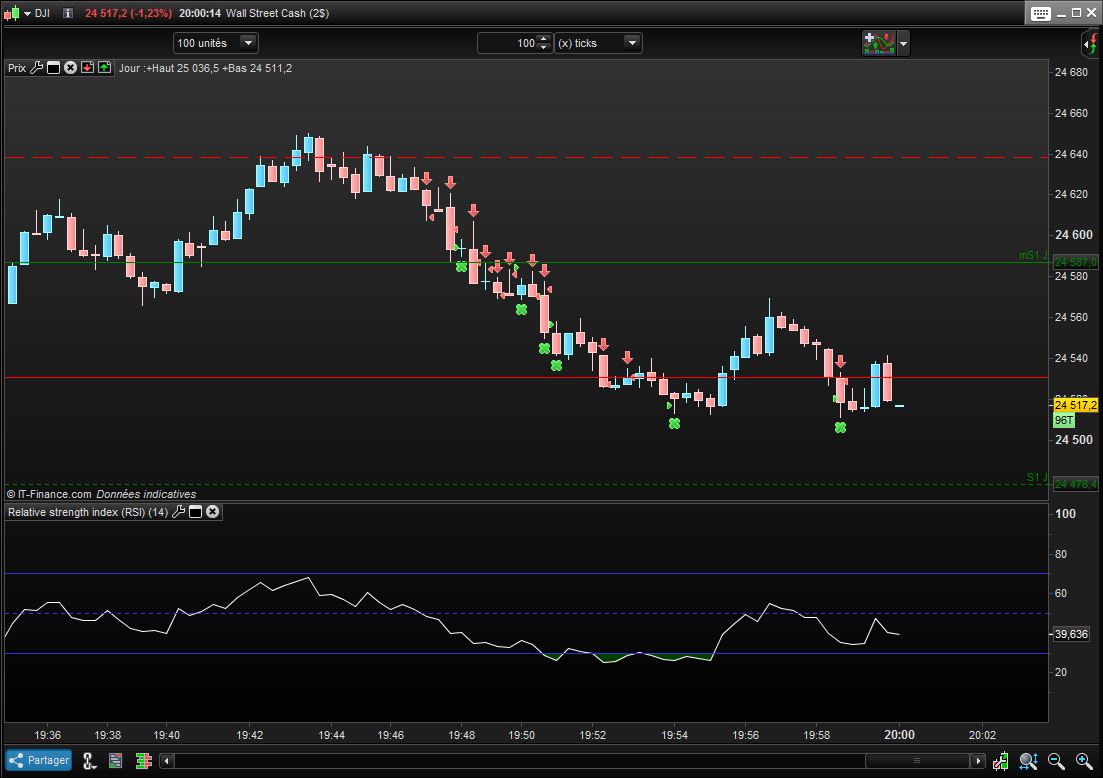This screenshot has width=1103, height=778.
Task: Click the Wall Street Cash (2$) title text
Action: (x=277, y=13)
